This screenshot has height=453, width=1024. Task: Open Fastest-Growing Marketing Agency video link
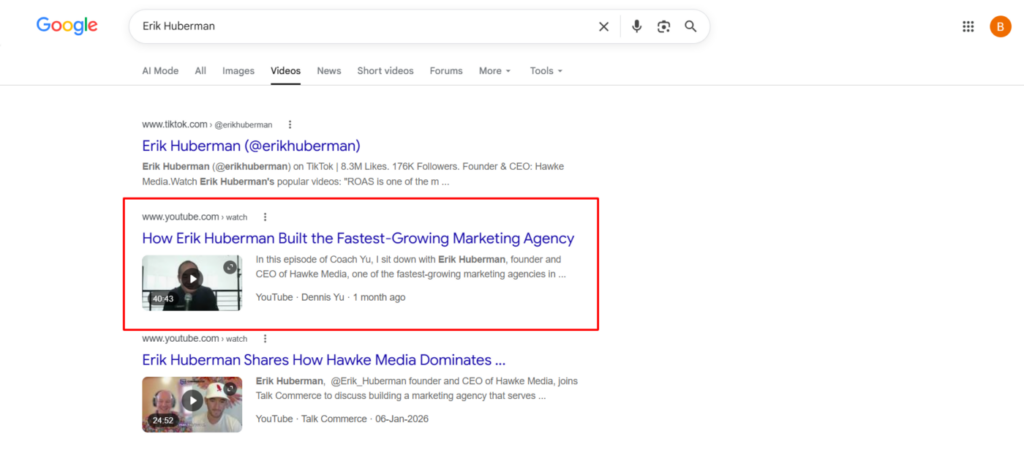click(x=358, y=238)
